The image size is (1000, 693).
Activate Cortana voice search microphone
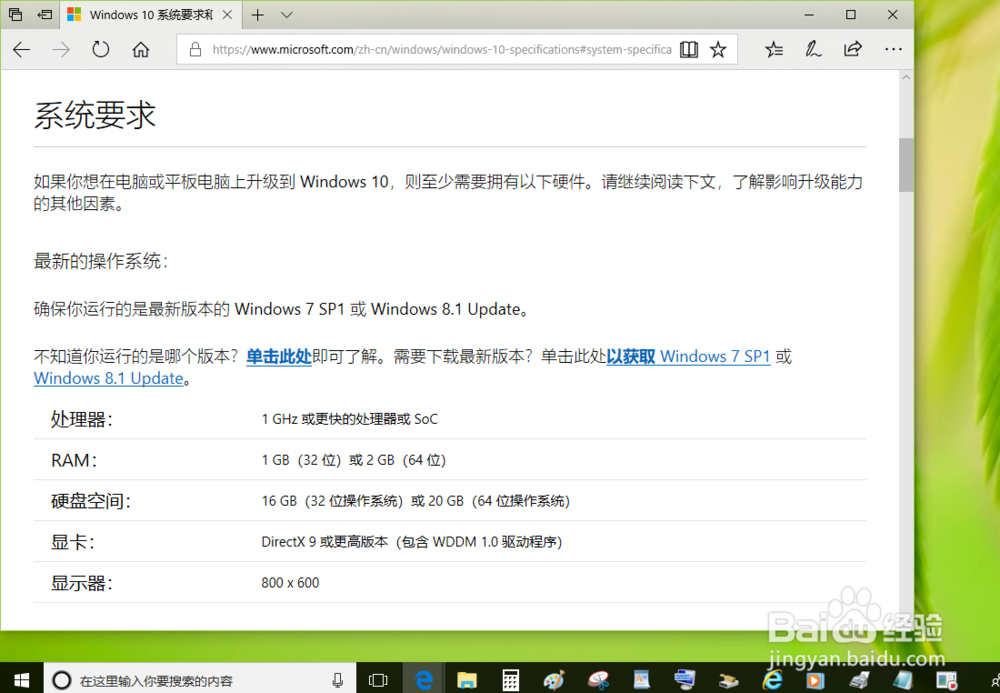[338, 679]
